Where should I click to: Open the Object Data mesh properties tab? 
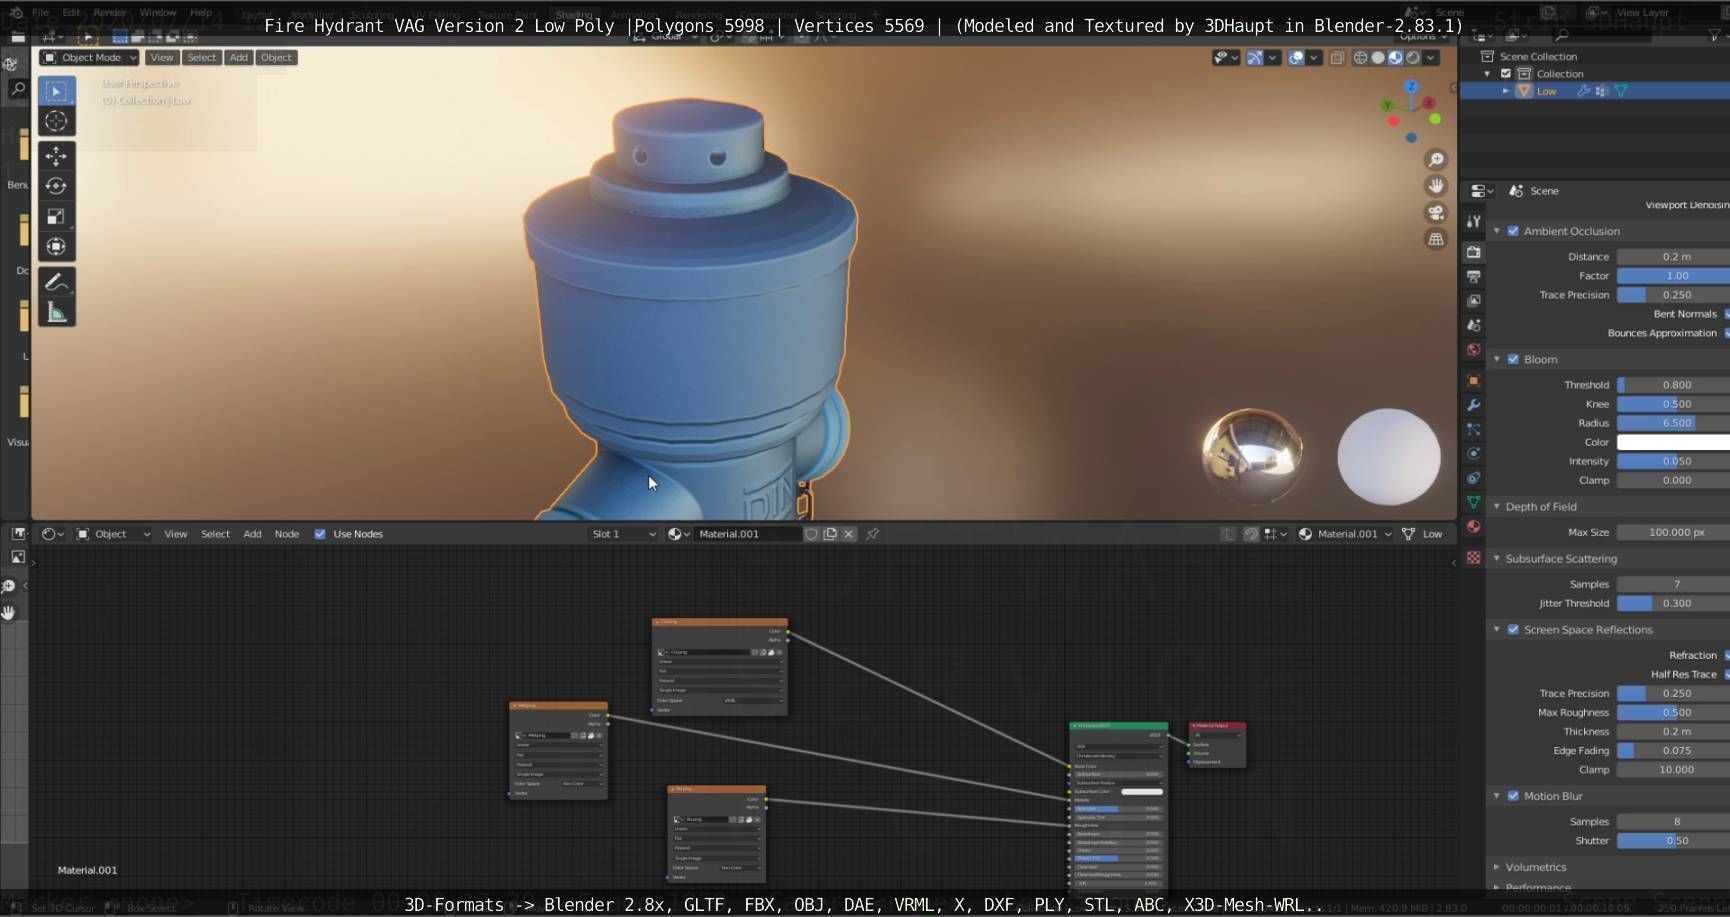(1473, 502)
